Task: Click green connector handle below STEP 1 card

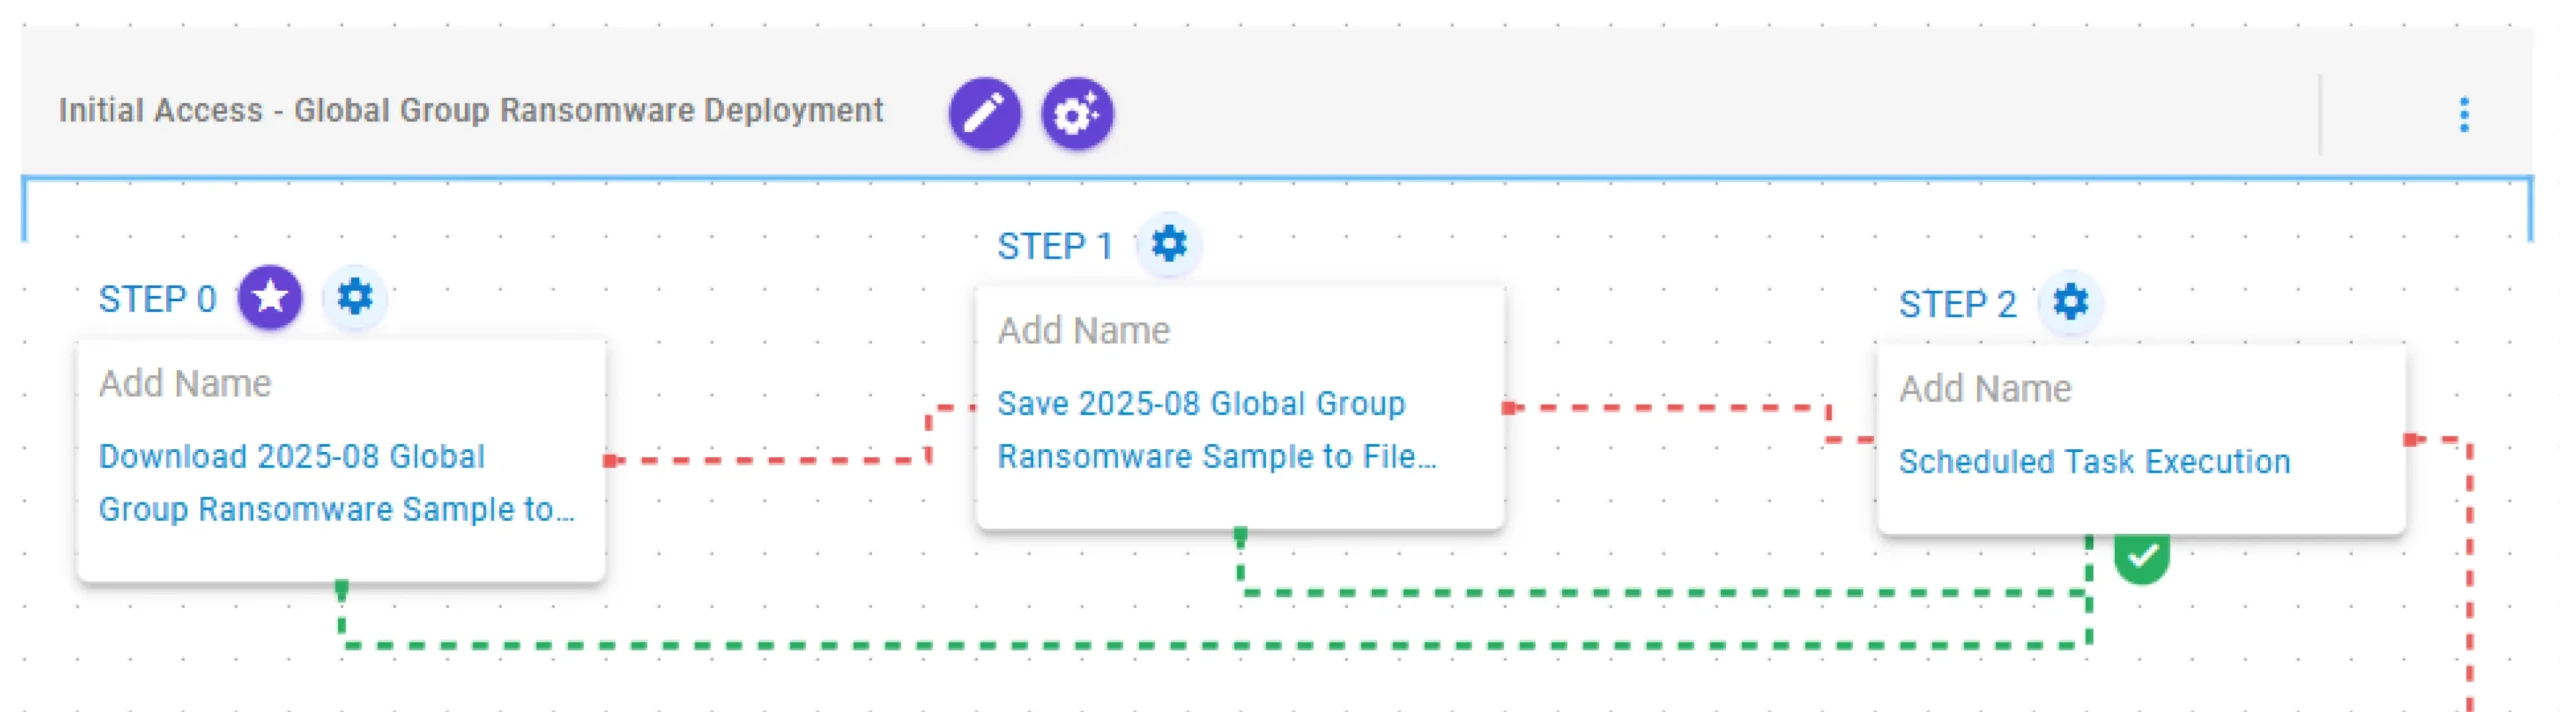Action: click(x=1240, y=537)
